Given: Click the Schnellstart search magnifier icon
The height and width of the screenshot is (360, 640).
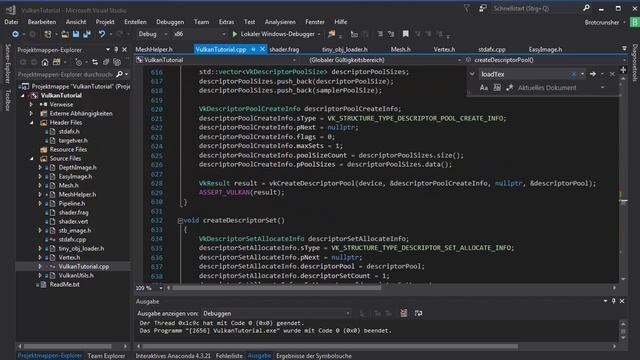Looking at the screenshot, I should 587,8.
